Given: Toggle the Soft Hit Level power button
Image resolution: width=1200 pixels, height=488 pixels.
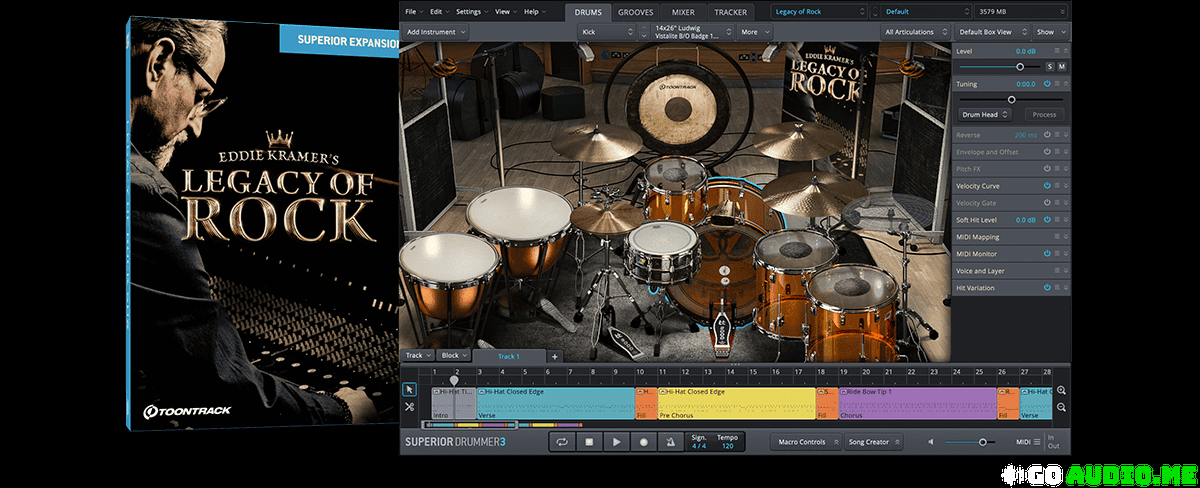Looking at the screenshot, I should click(x=1047, y=220).
